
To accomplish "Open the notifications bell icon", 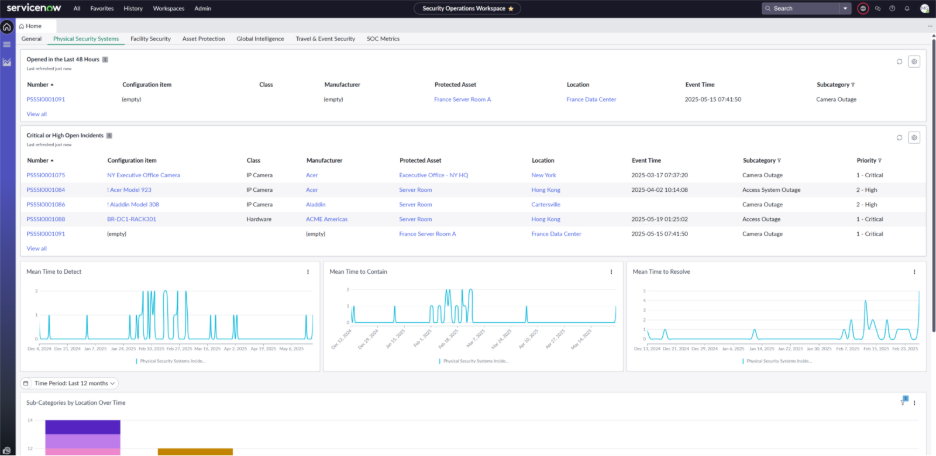I will (x=907, y=8).
